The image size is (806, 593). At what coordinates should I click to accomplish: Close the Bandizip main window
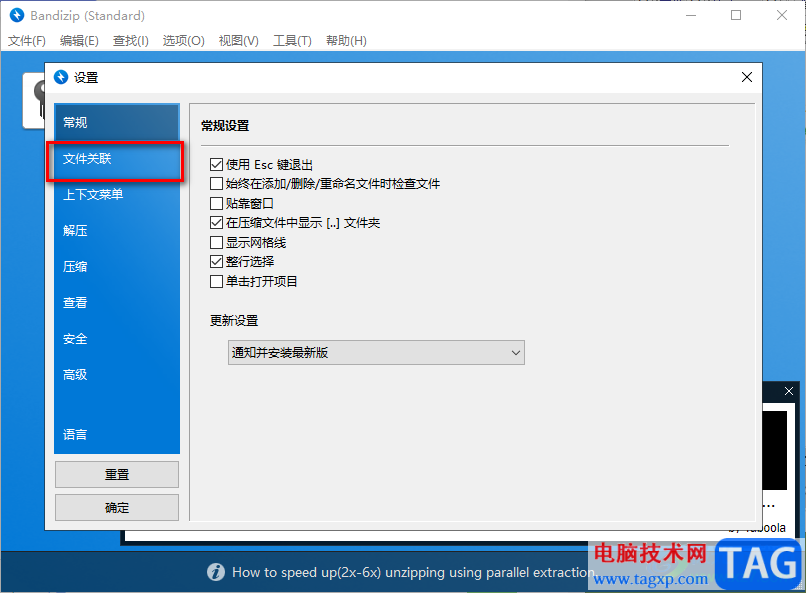(x=782, y=15)
